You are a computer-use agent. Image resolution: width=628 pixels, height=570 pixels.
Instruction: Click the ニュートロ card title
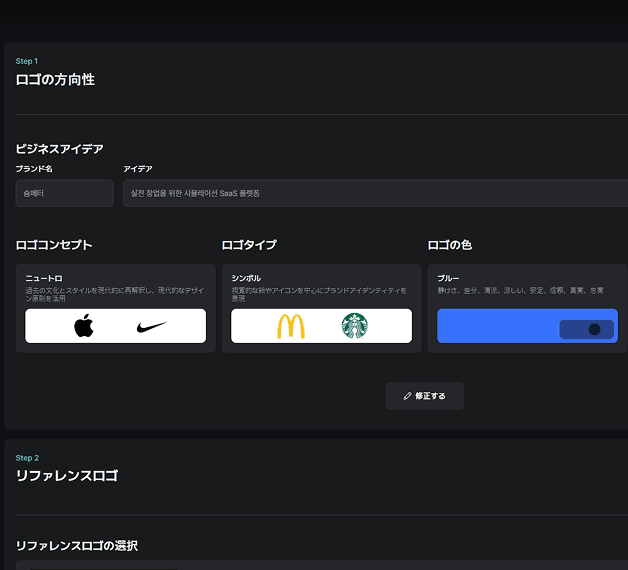click(44, 278)
